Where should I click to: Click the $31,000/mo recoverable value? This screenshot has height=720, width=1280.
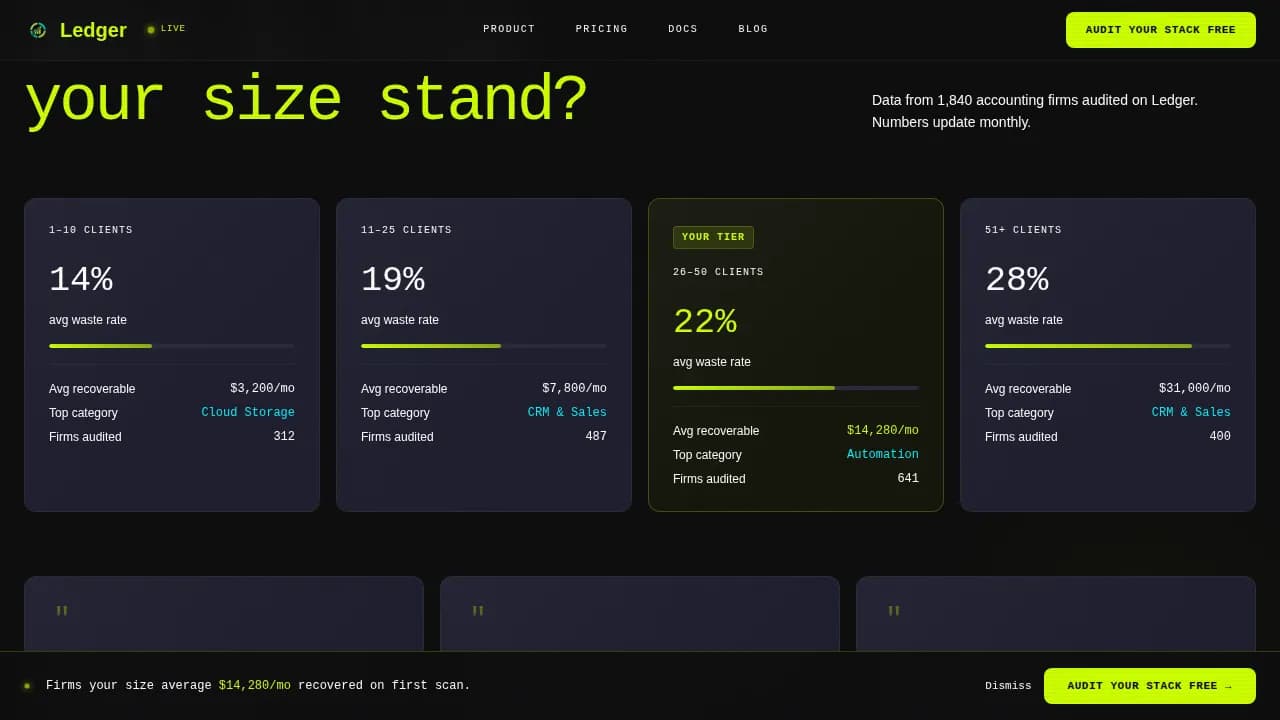tap(1195, 389)
